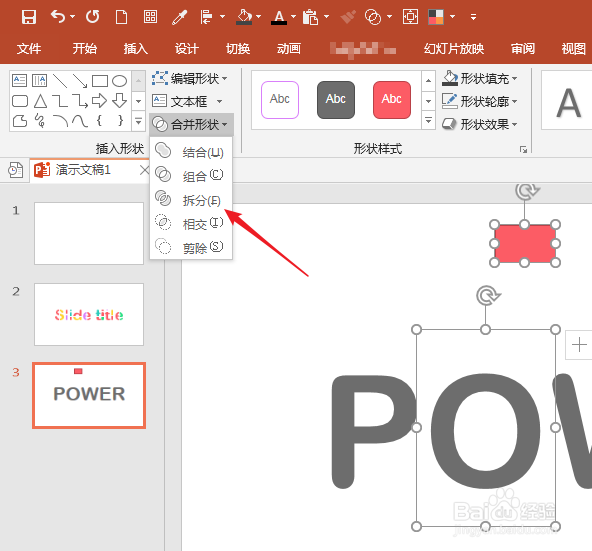Choose 结合(U) from merge shapes menu
The width and height of the screenshot is (592, 551).
(x=191, y=152)
